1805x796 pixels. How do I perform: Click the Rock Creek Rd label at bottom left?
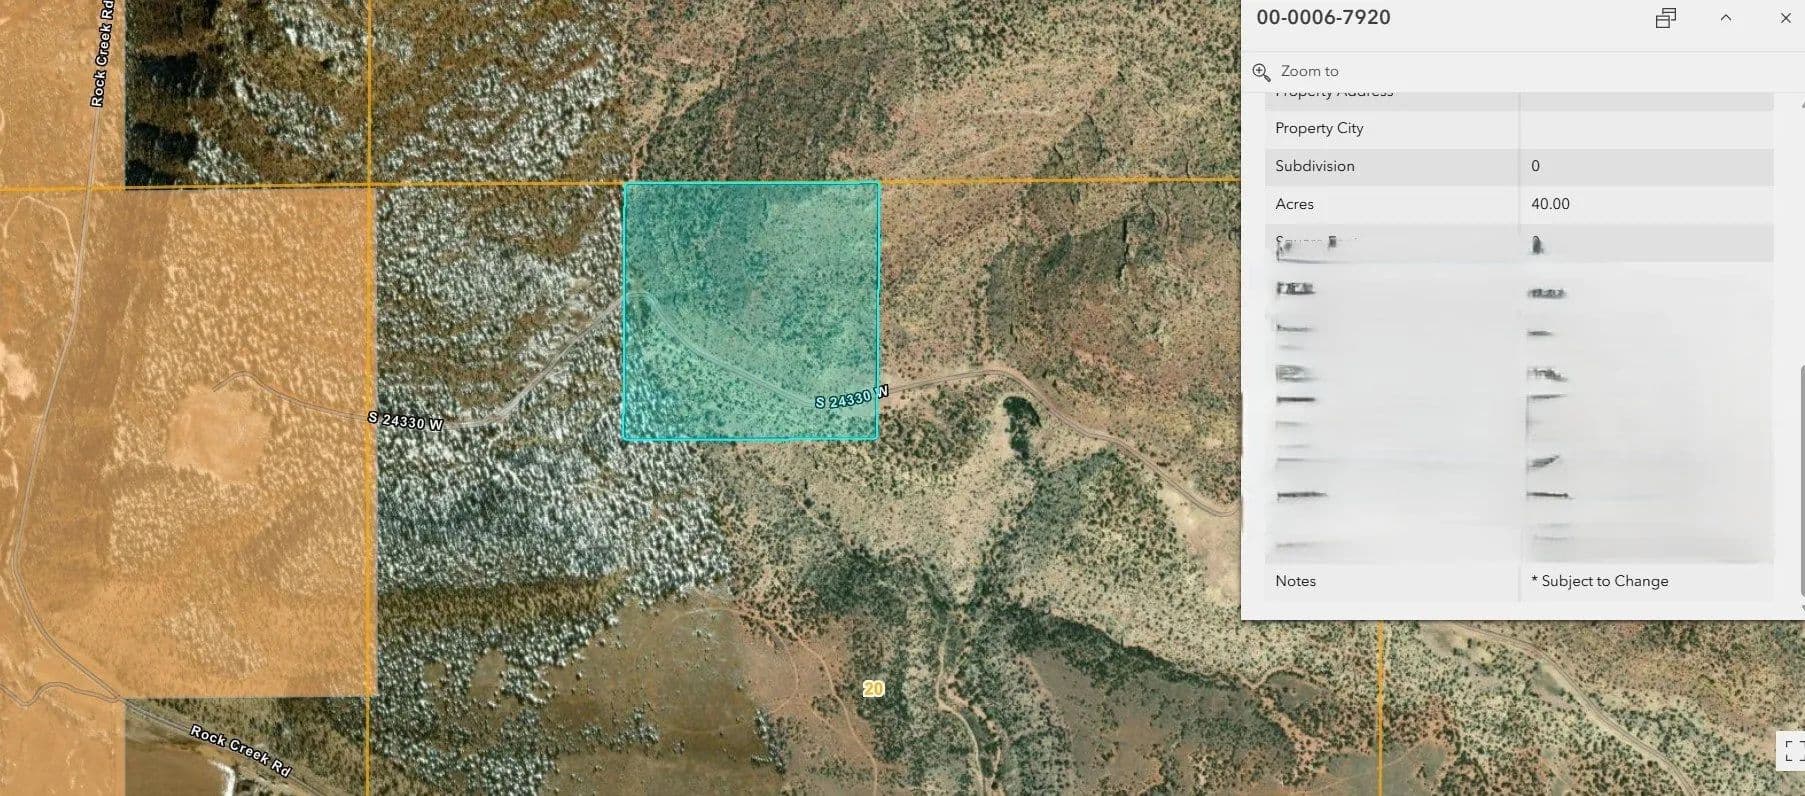point(240,751)
